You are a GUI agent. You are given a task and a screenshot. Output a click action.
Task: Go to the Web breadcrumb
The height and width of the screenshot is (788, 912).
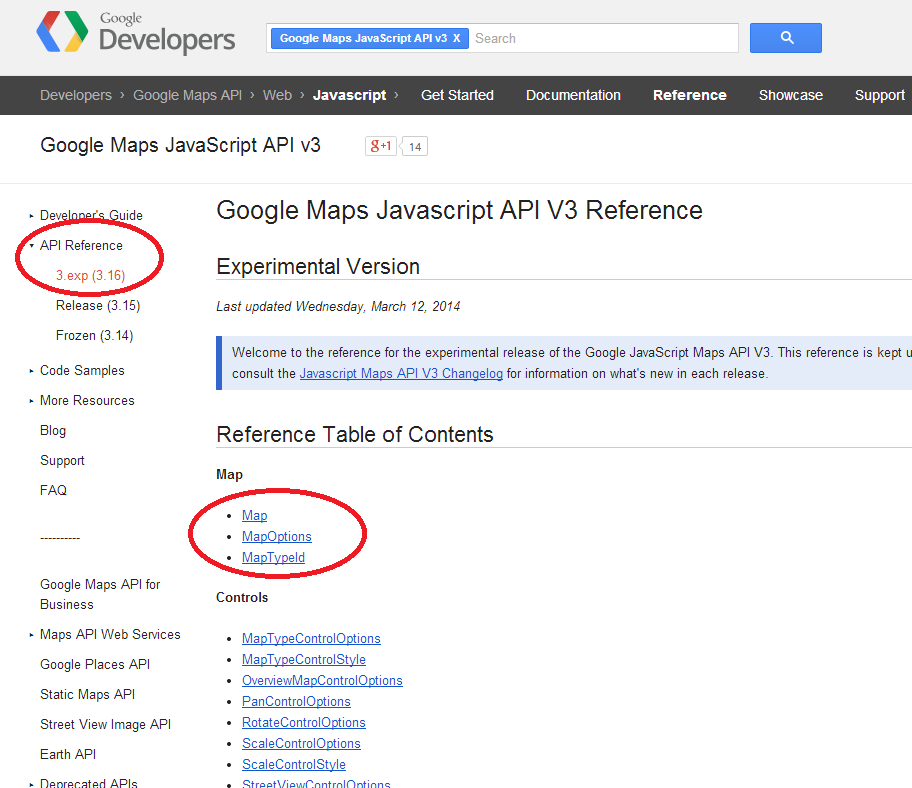click(277, 95)
